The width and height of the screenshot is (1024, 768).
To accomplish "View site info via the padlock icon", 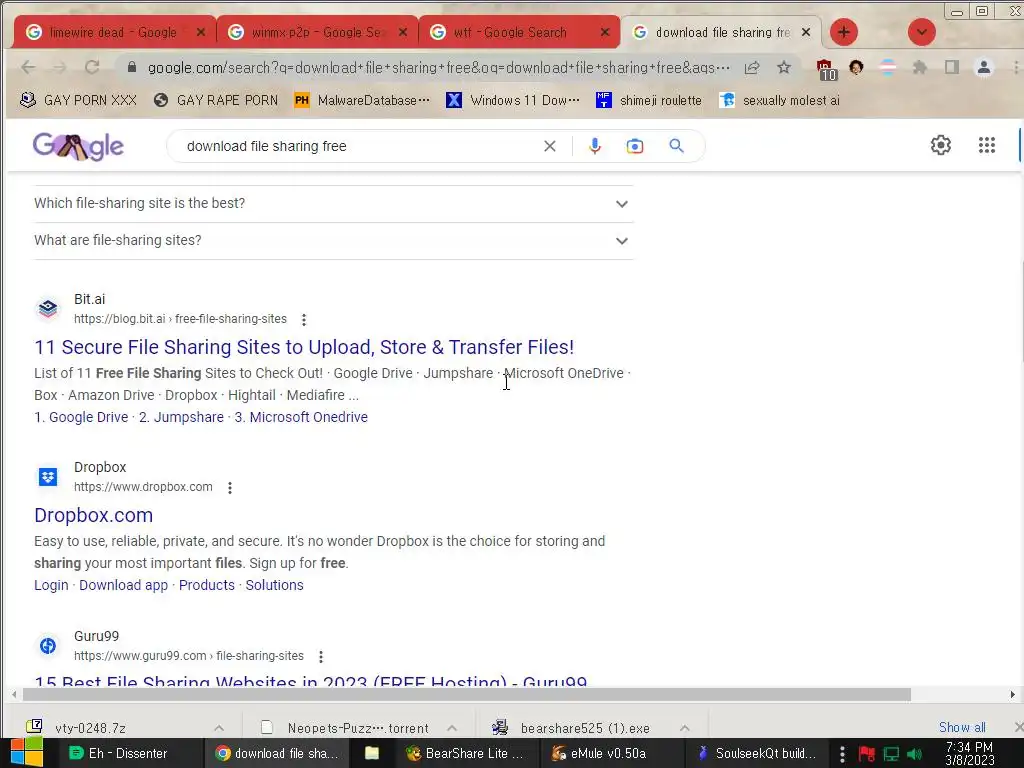I will [x=132, y=67].
